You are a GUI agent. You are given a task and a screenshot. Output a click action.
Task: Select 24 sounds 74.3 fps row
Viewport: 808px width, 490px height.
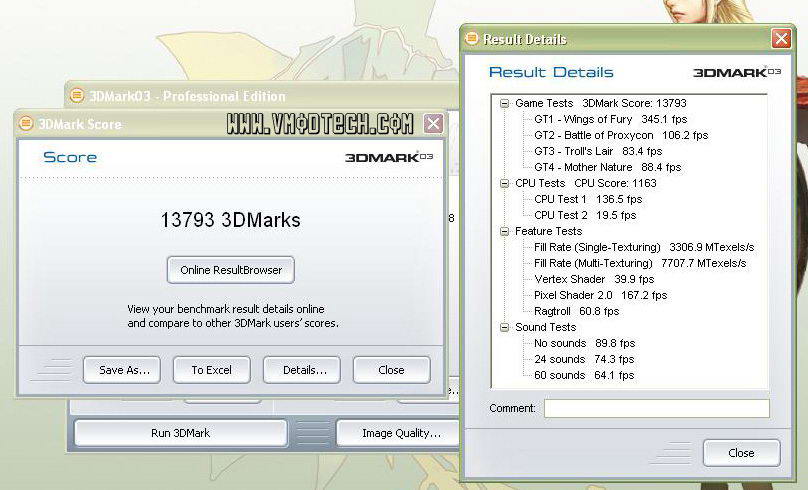pos(584,359)
